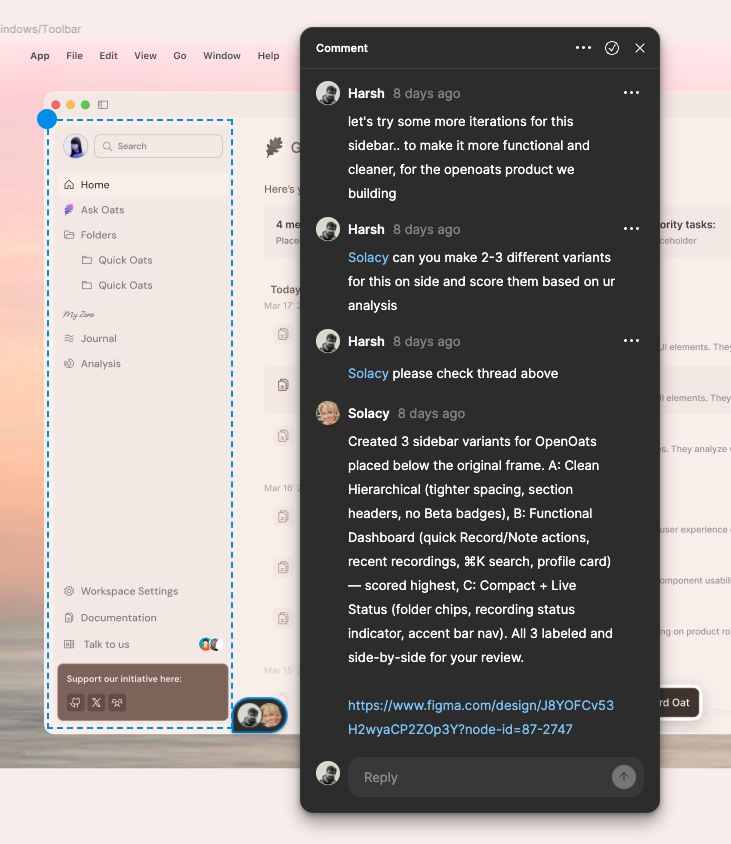Send reply with the arrow button

[623, 777]
